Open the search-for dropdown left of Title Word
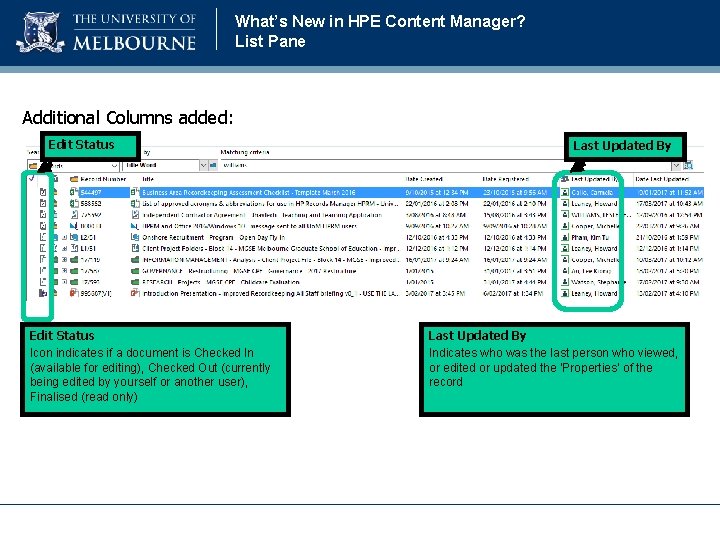Viewport: 720px width, 540px height. pos(114,165)
